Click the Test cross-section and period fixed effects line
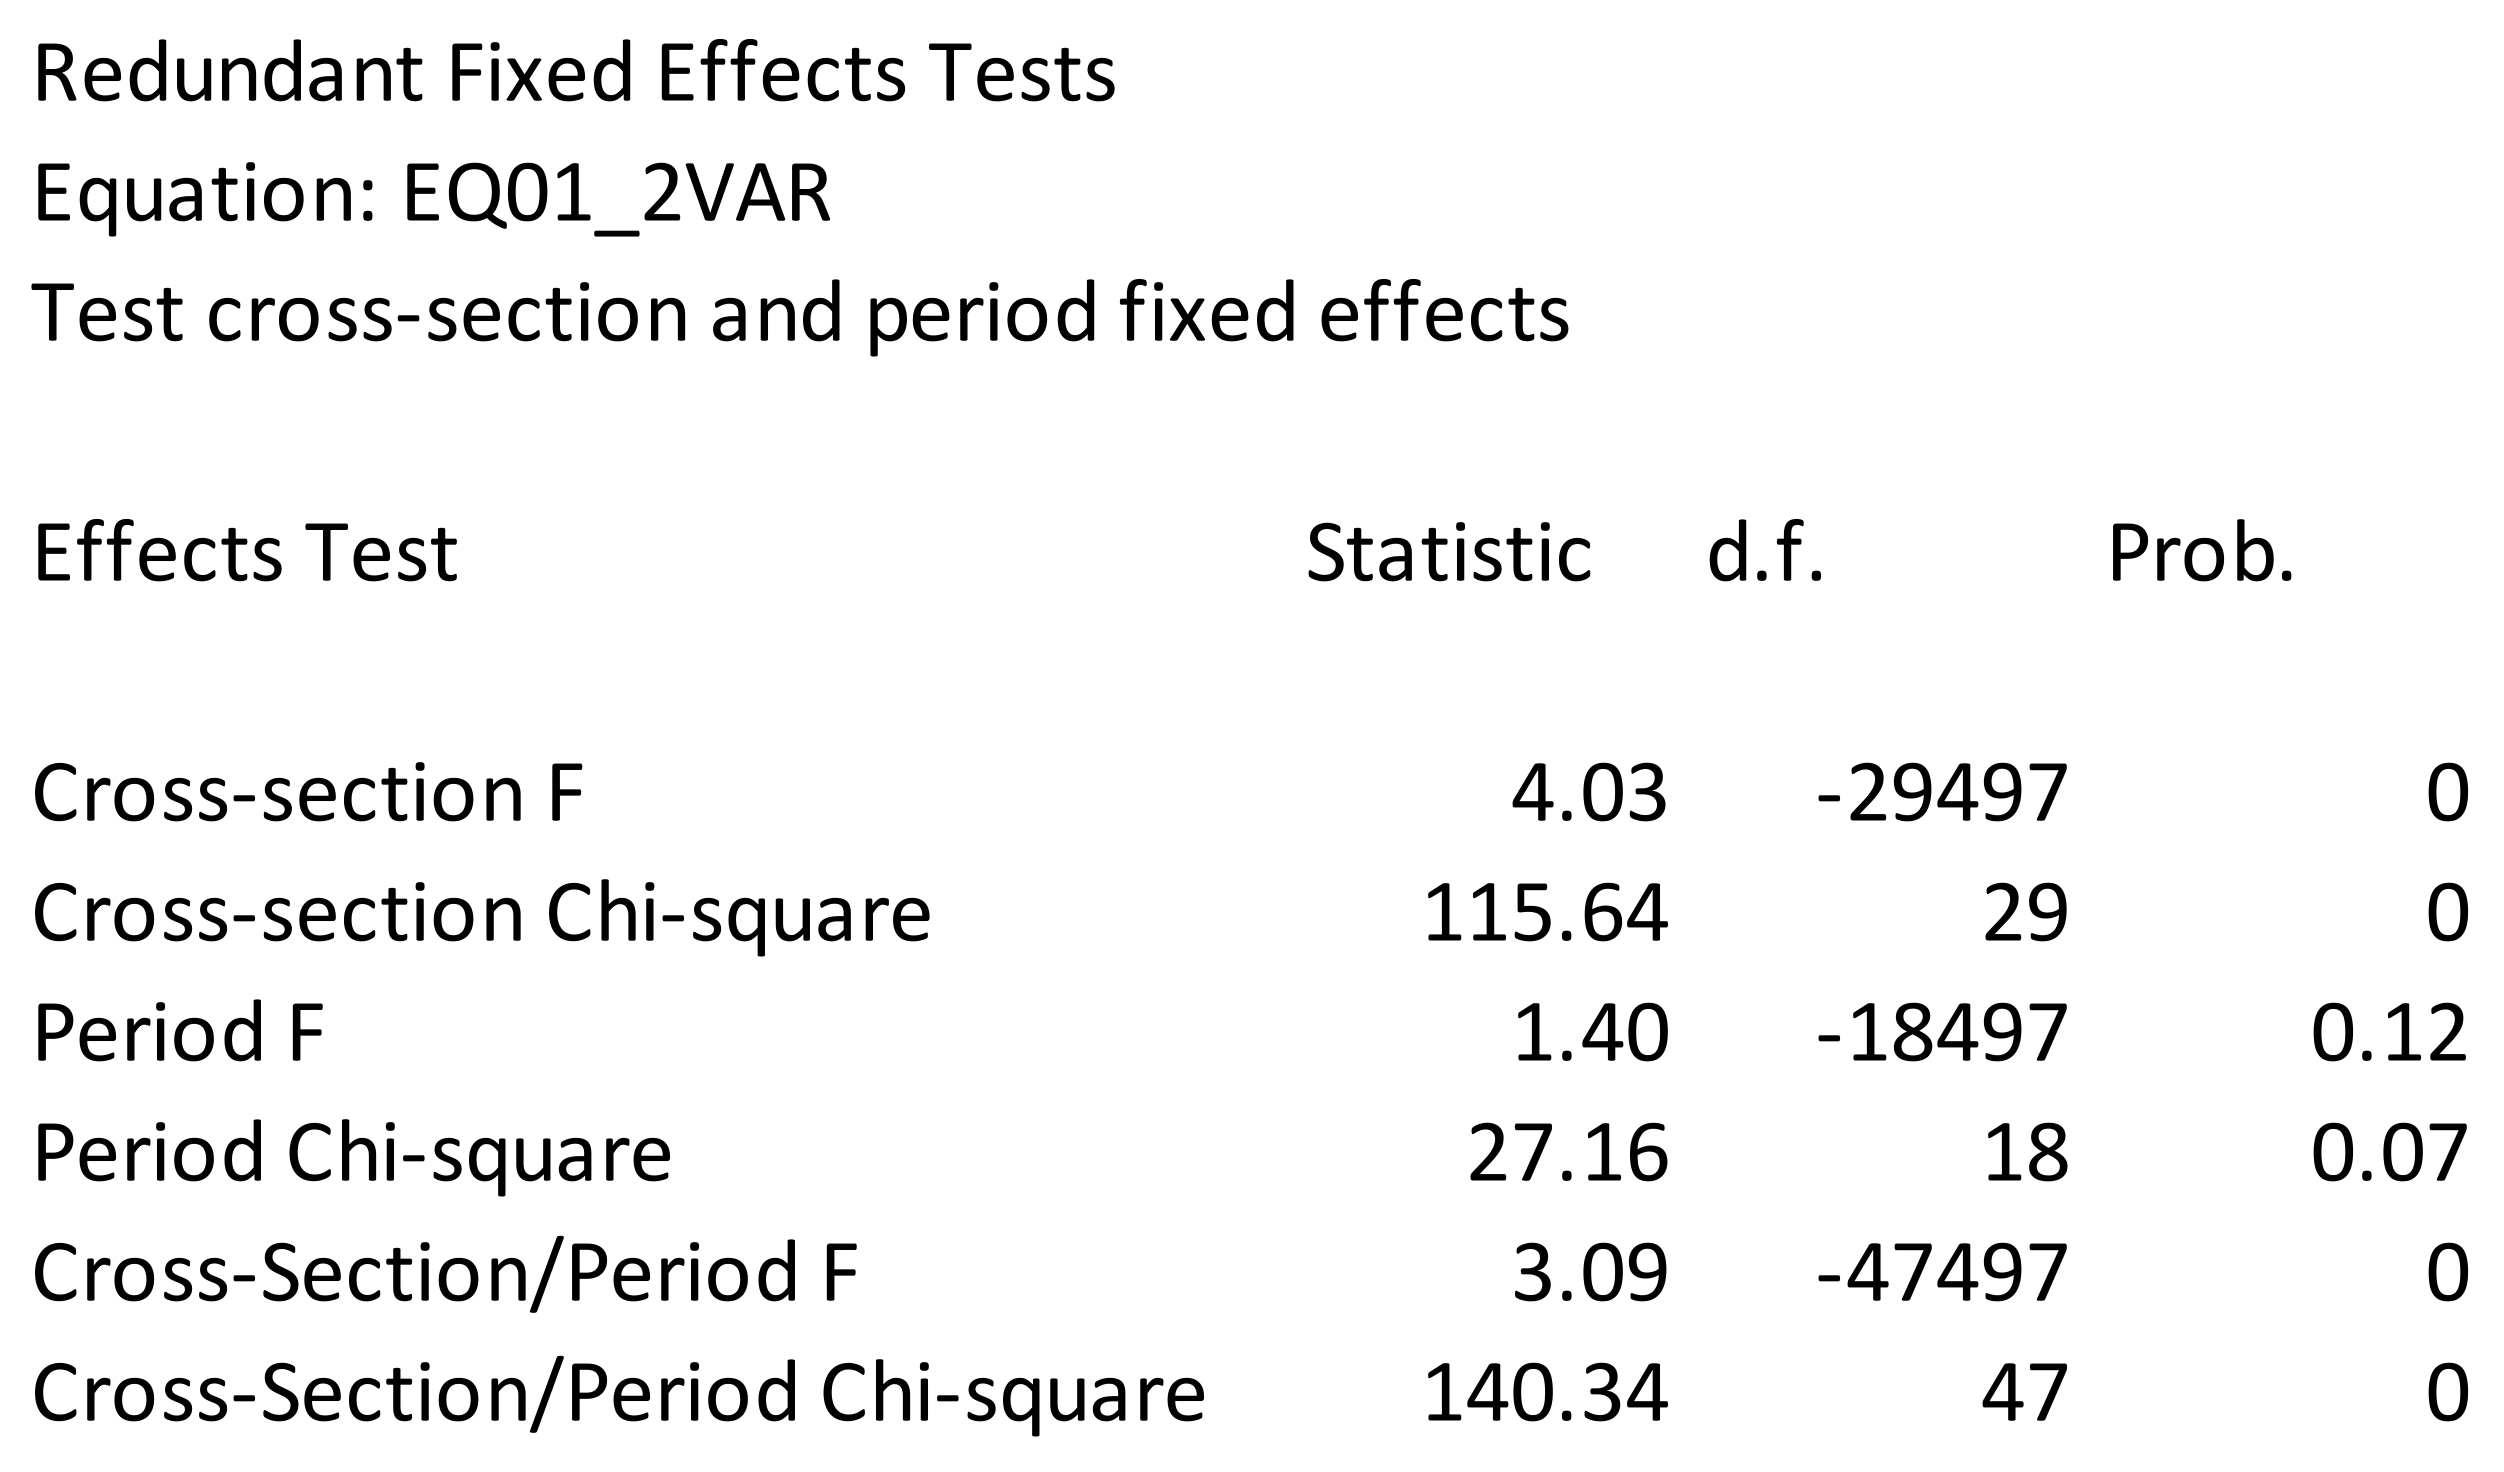This screenshot has height=1472, width=2504. pos(801,314)
